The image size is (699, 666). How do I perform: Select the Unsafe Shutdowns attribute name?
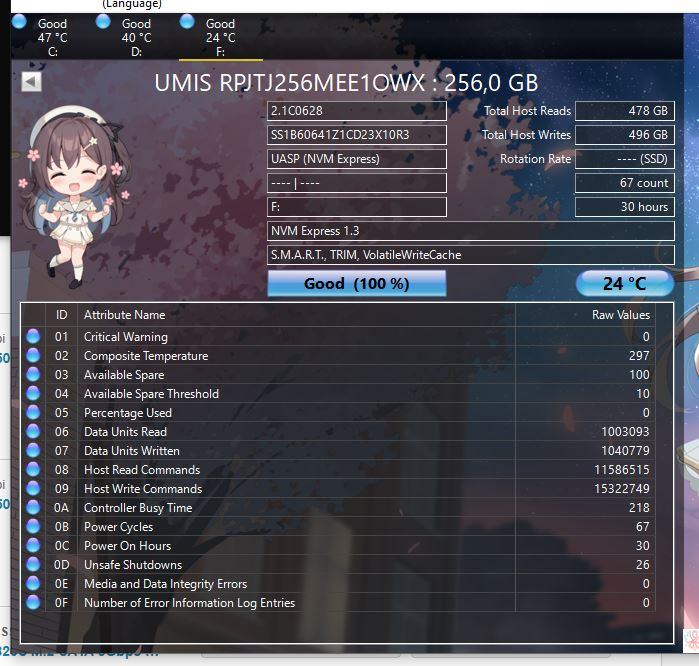pos(133,565)
